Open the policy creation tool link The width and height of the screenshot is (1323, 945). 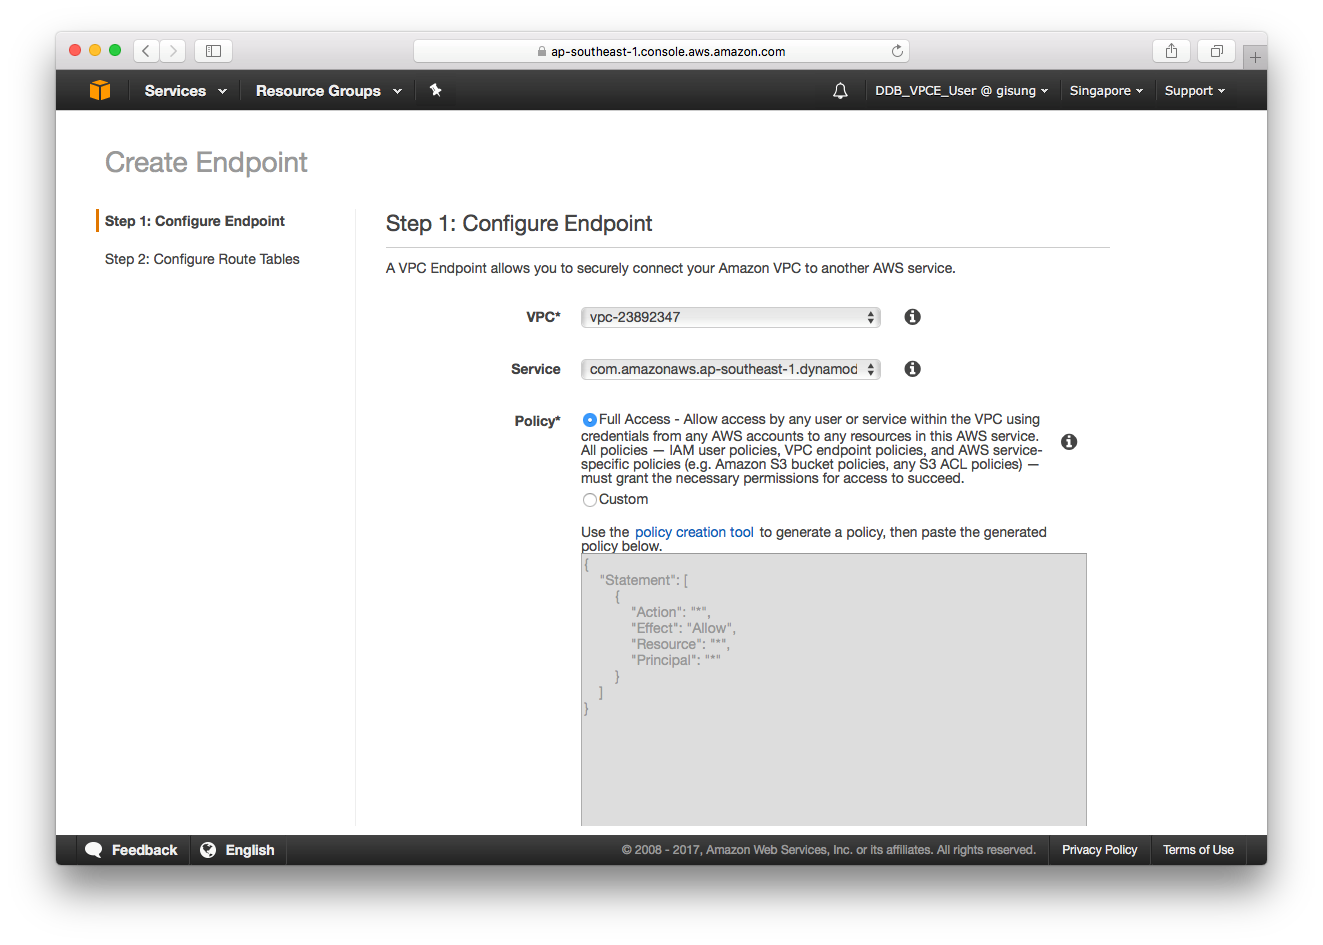[694, 531]
